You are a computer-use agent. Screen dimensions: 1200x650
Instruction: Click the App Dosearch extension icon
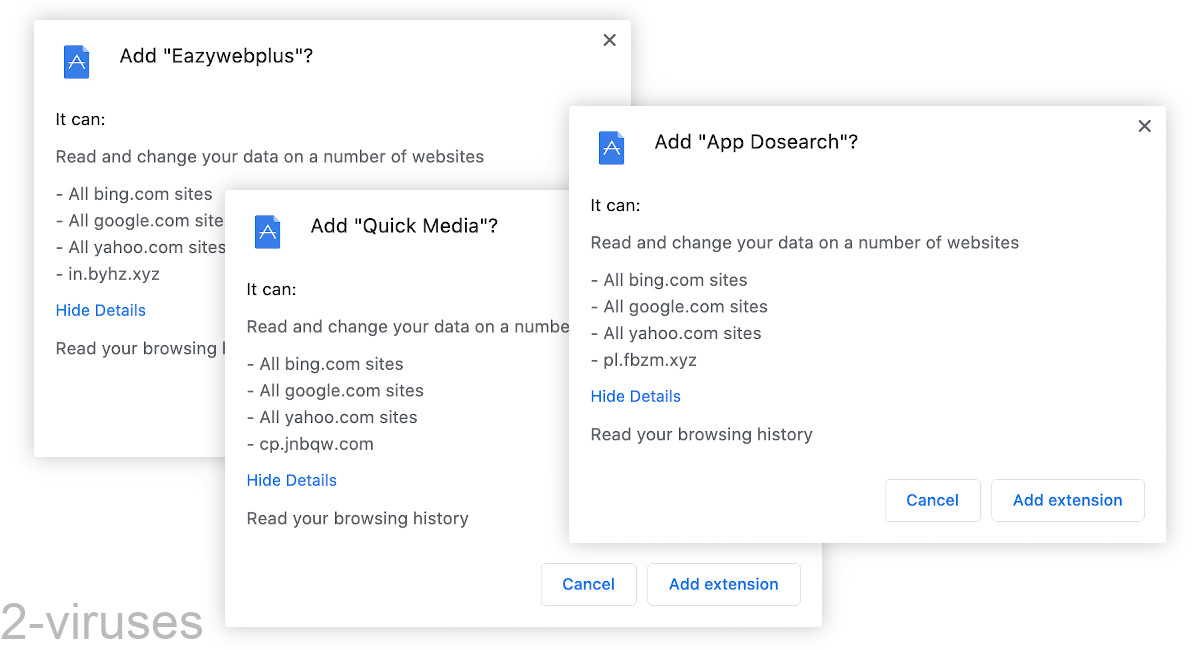click(x=611, y=147)
